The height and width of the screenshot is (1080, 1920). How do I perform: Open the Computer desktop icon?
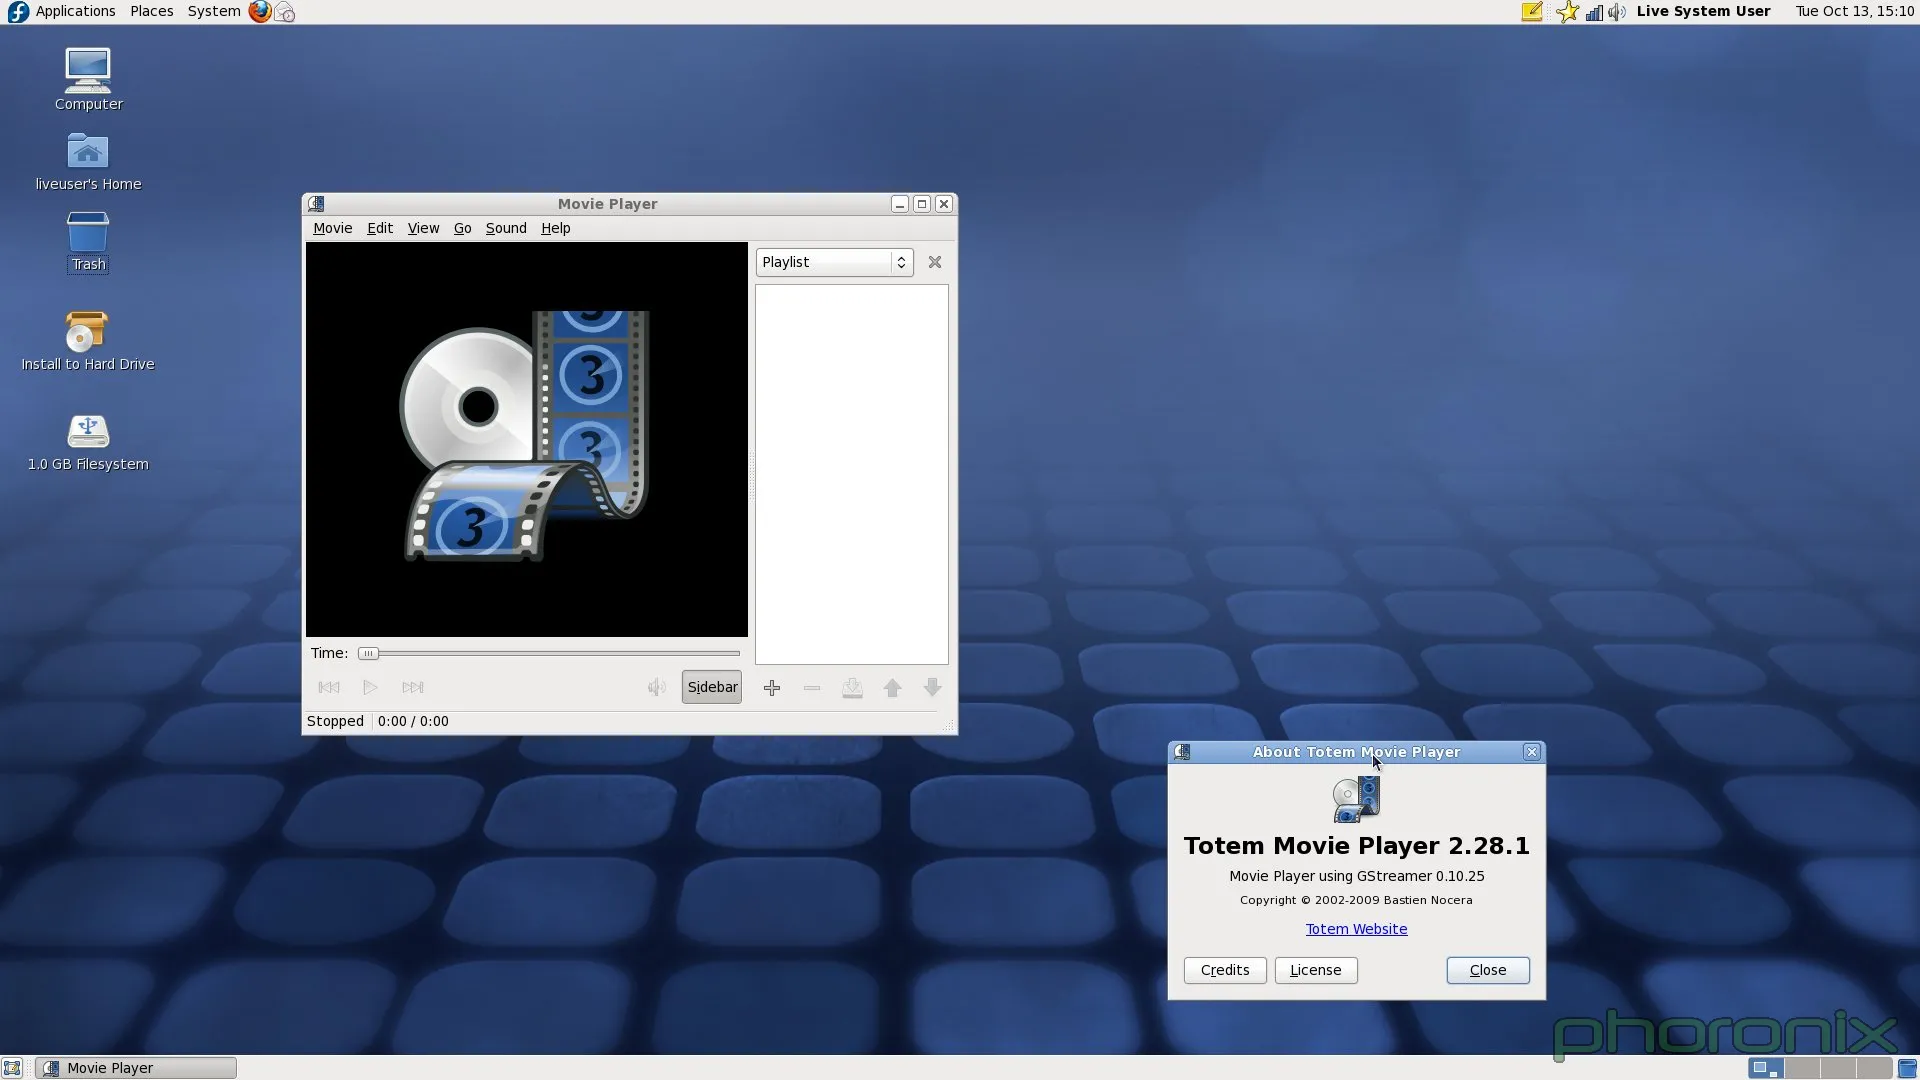click(x=88, y=79)
